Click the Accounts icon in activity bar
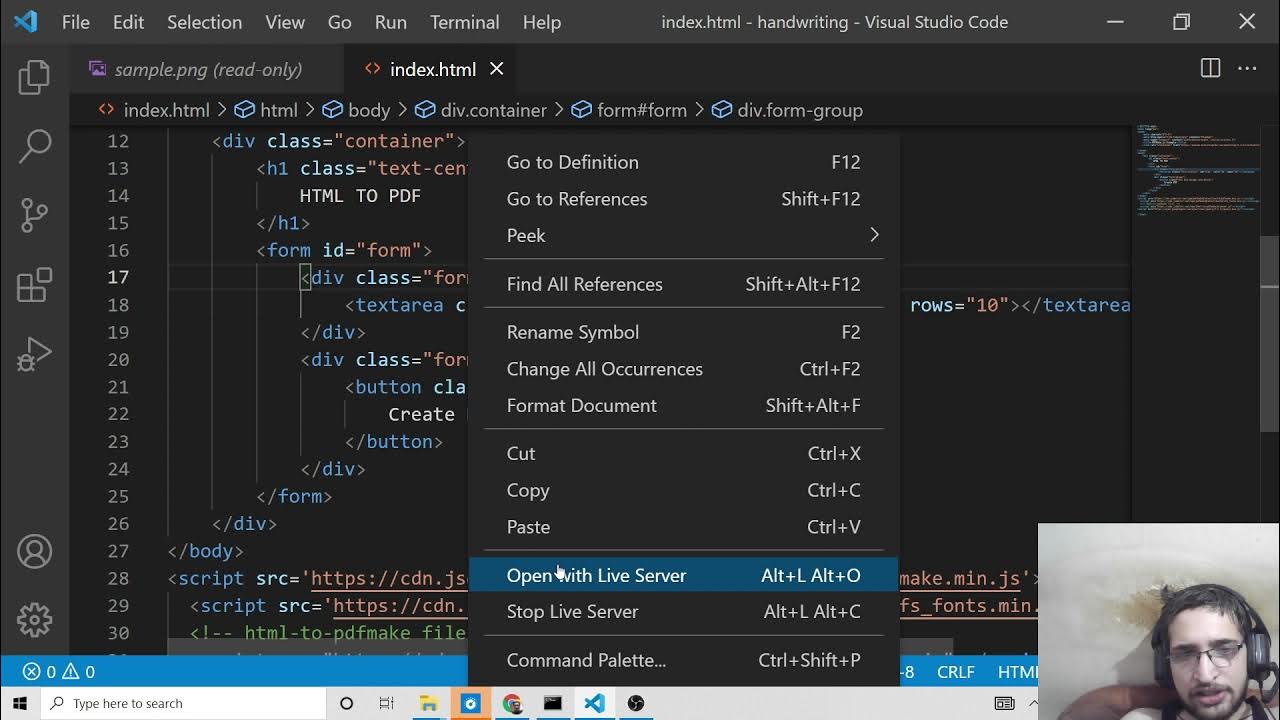Viewport: 1280px width, 720px height. point(34,552)
